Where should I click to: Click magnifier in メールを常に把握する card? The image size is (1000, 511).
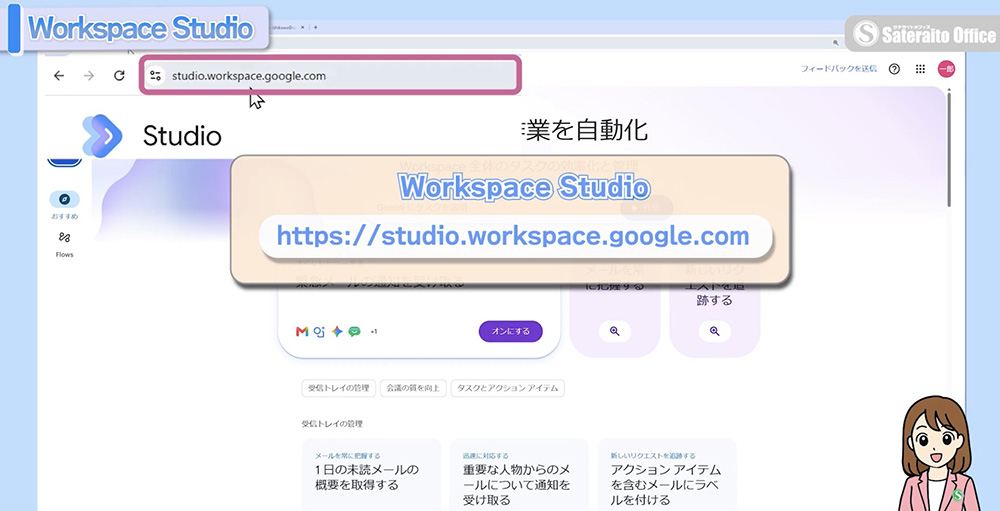[x=615, y=331]
